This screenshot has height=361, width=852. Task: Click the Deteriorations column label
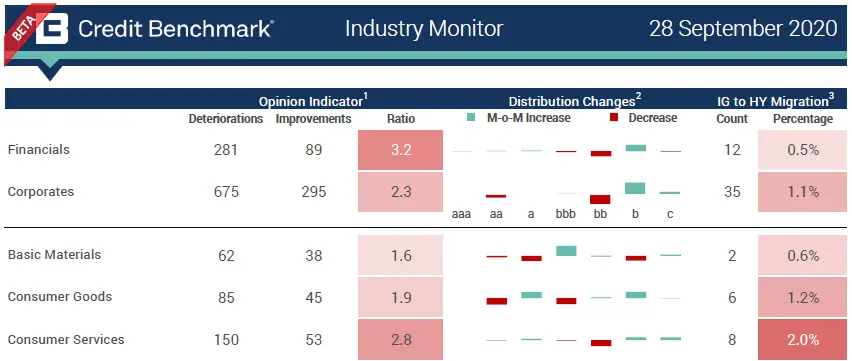tap(225, 119)
